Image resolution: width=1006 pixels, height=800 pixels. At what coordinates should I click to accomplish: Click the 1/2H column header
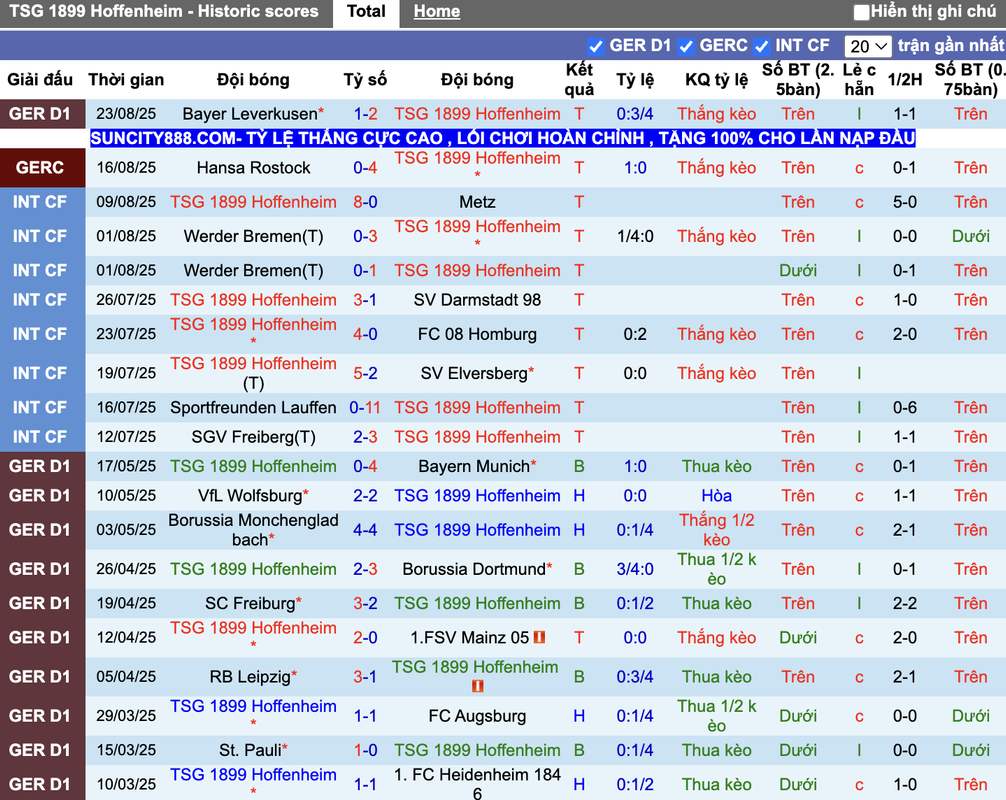point(905,80)
